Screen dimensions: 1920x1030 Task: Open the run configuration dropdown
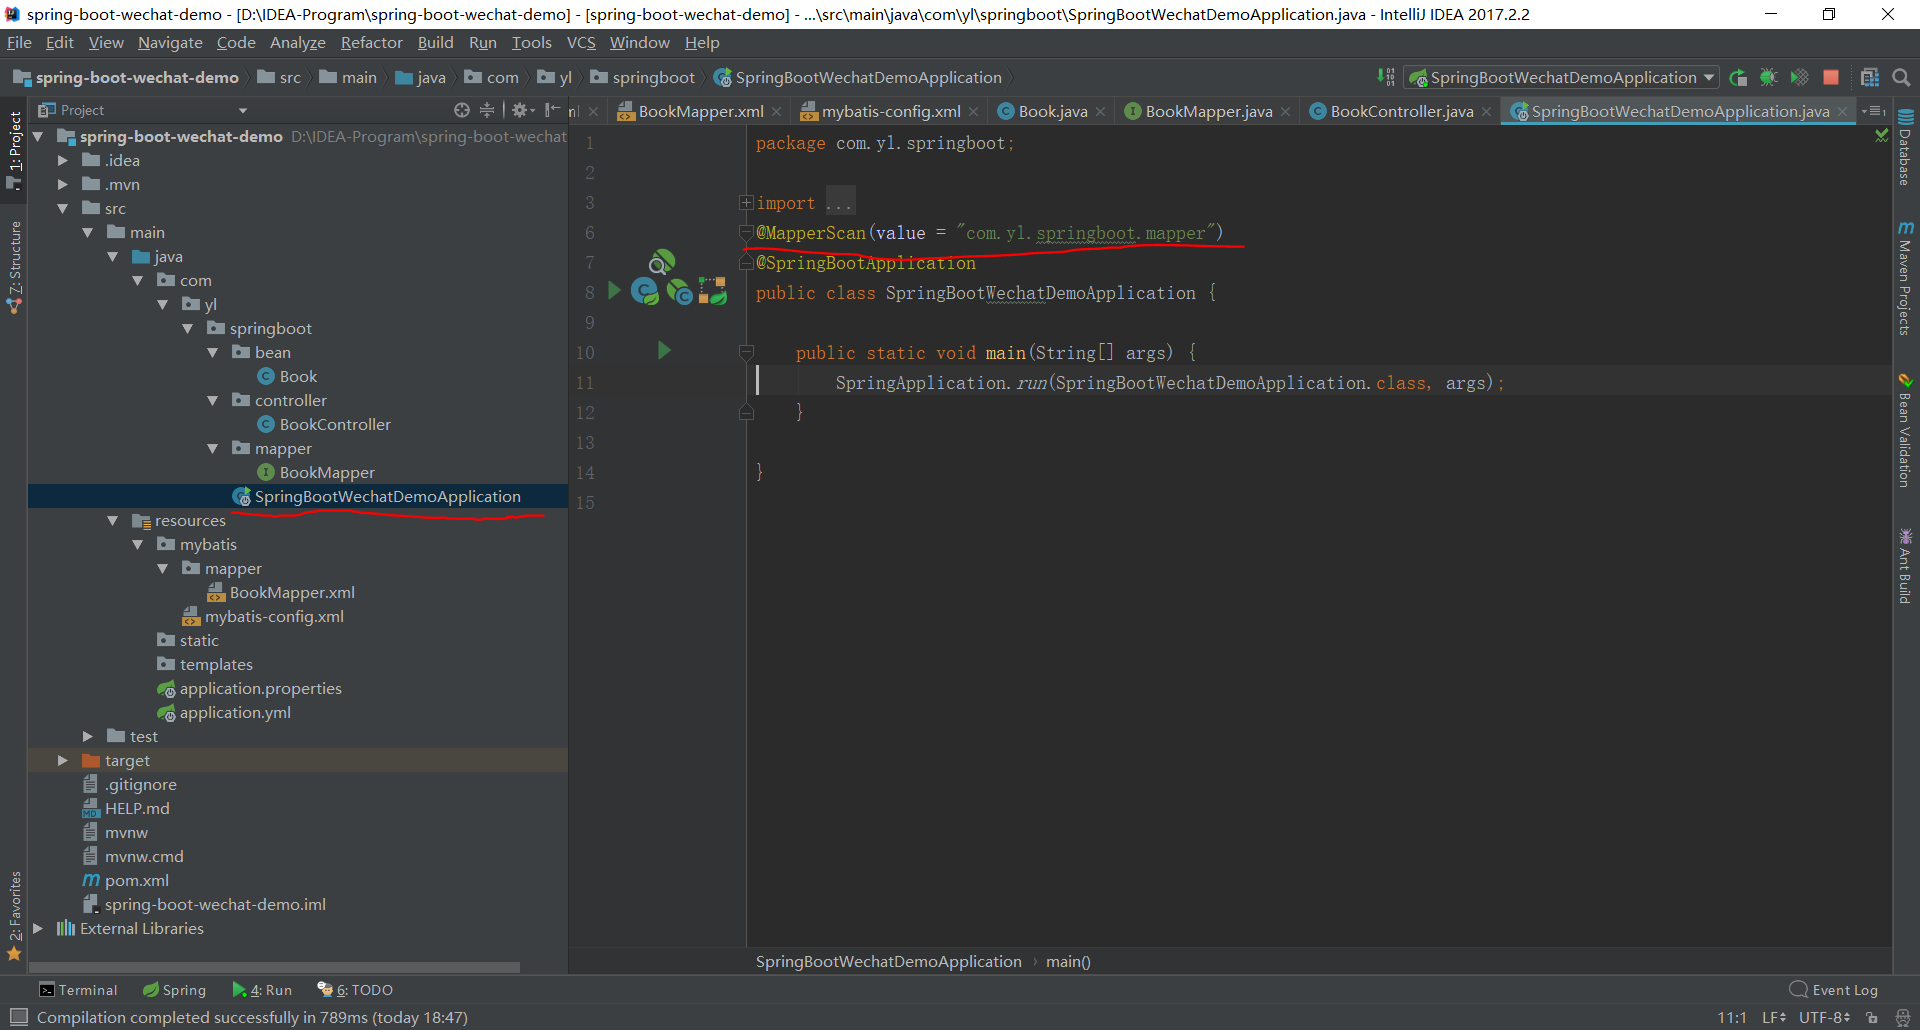click(1561, 78)
